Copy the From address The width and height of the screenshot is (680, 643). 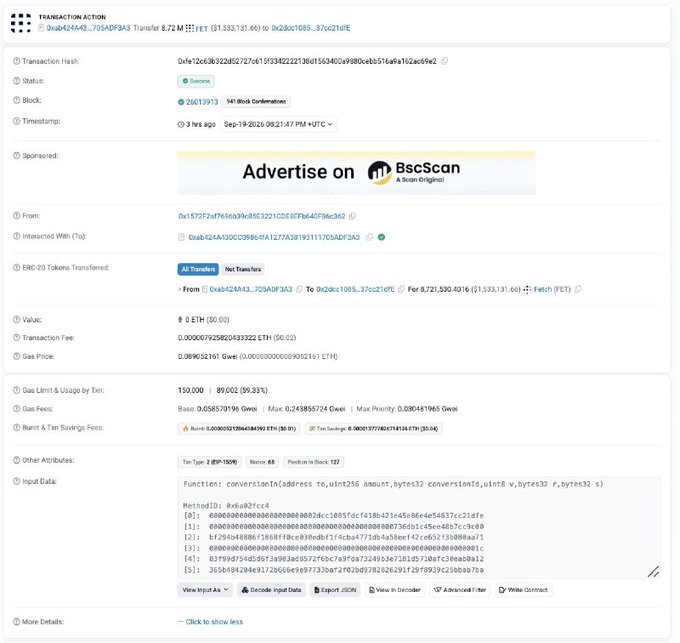[353, 216]
